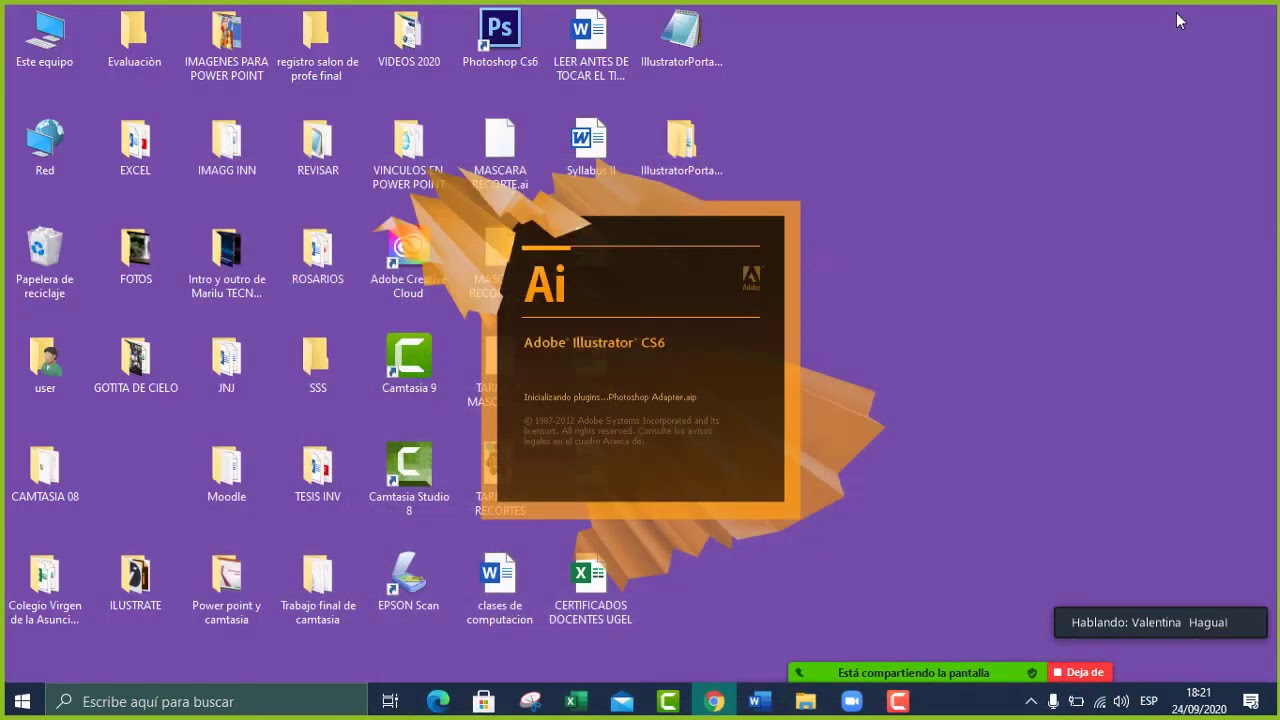Image resolution: width=1280 pixels, height=720 pixels.
Task: Click the Deja de stop sharing button
Action: [1078, 673]
